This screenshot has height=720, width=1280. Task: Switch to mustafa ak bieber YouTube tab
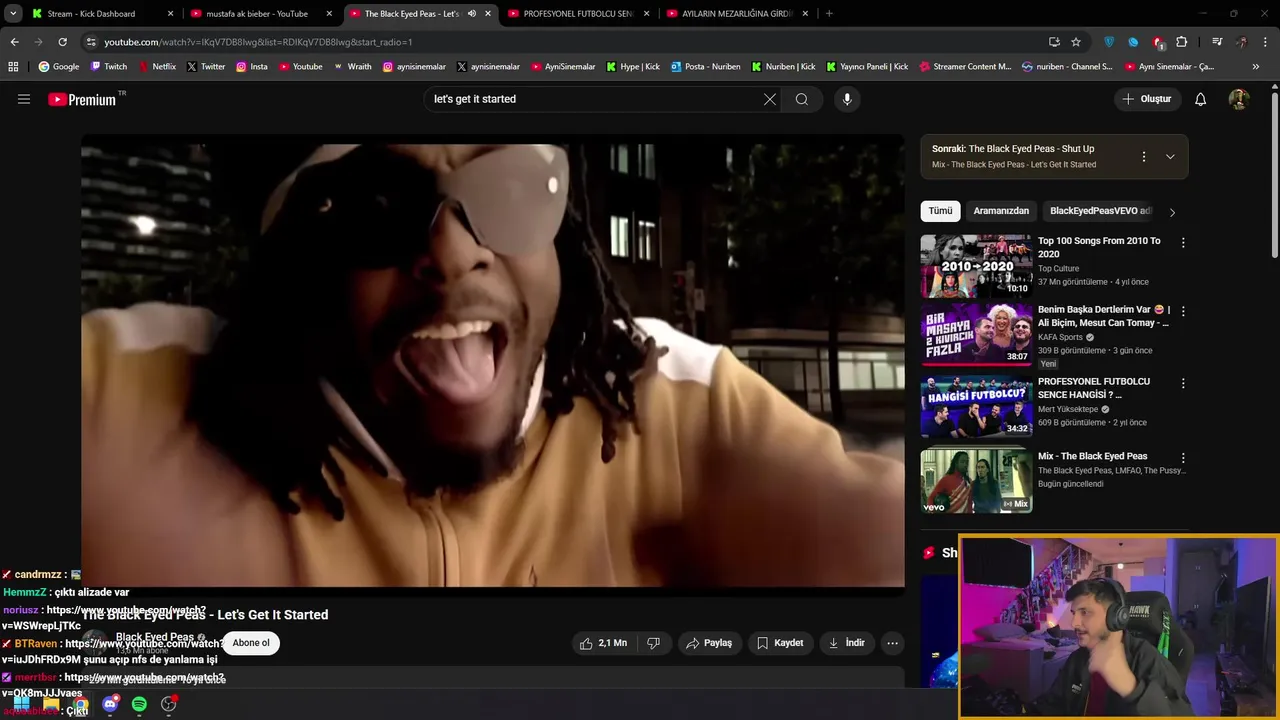pyautogui.click(x=258, y=14)
